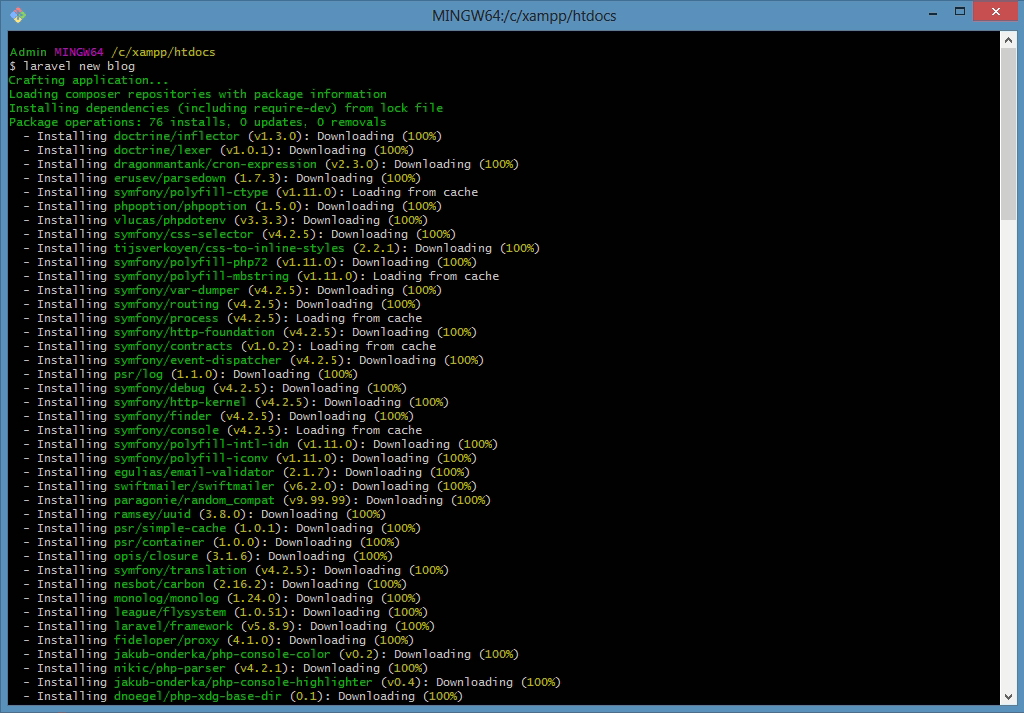1024x713 pixels.
Task: Click the 'Crafting application...' output line
Action: (89, 80)
